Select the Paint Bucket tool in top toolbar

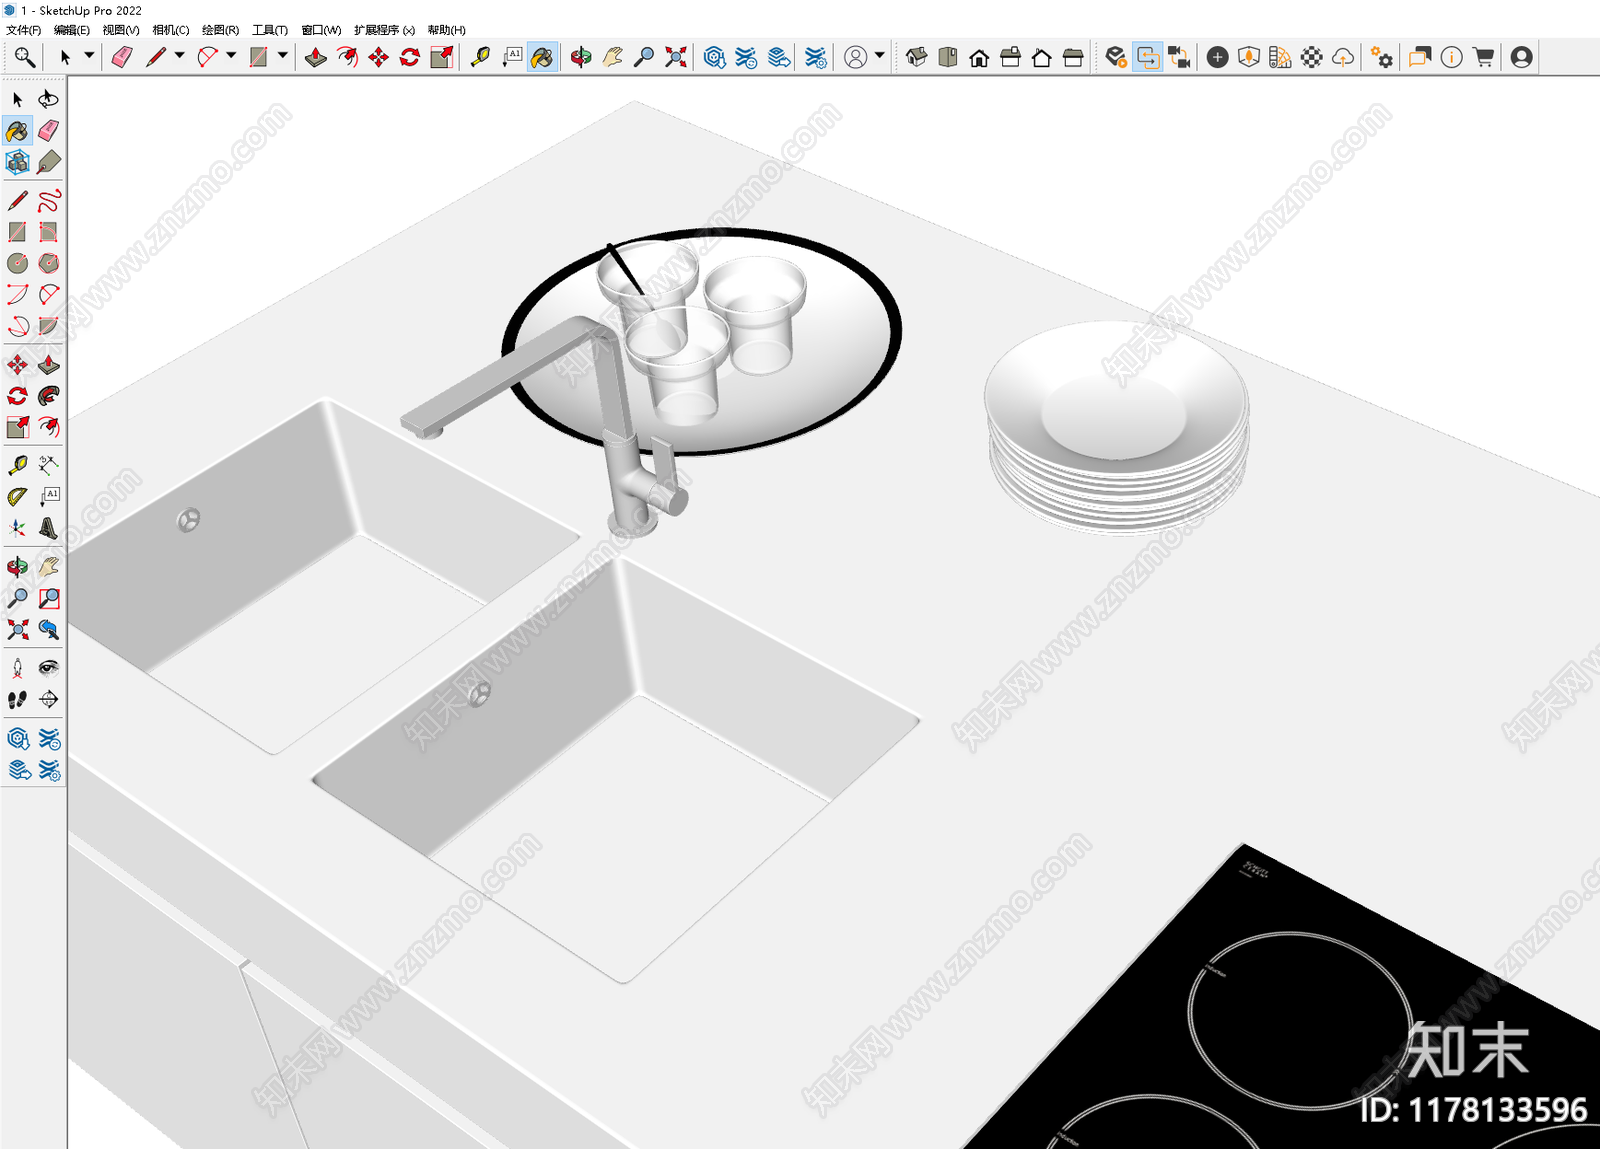(542, 57)
